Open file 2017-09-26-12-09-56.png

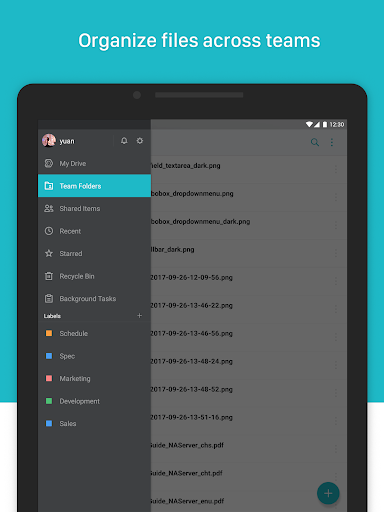(x=249, y=281)
